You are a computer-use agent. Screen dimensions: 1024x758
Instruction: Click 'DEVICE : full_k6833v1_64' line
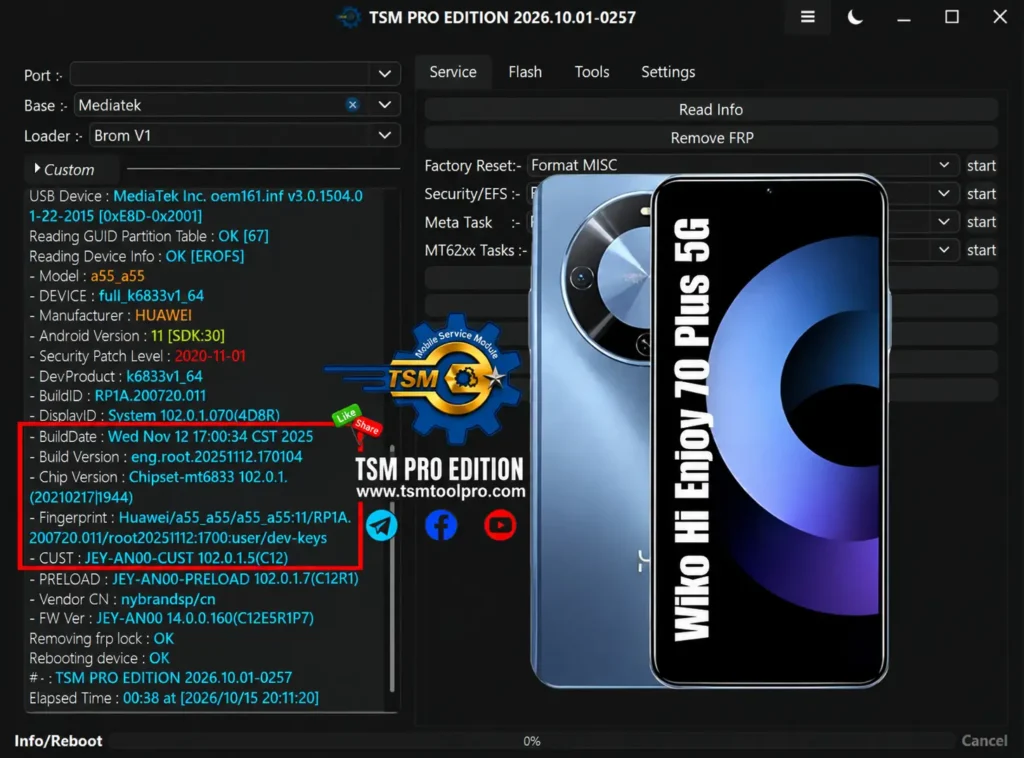point(116,296)
